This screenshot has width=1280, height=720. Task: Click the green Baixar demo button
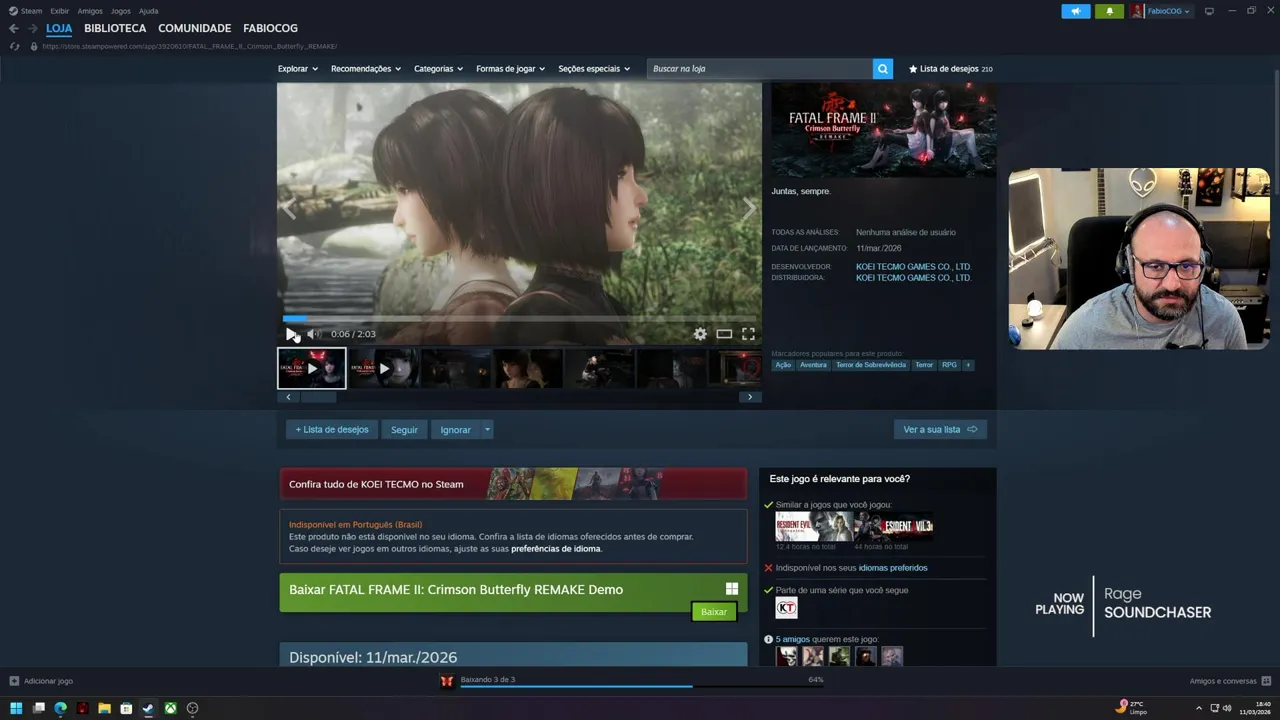coord(714,612)
